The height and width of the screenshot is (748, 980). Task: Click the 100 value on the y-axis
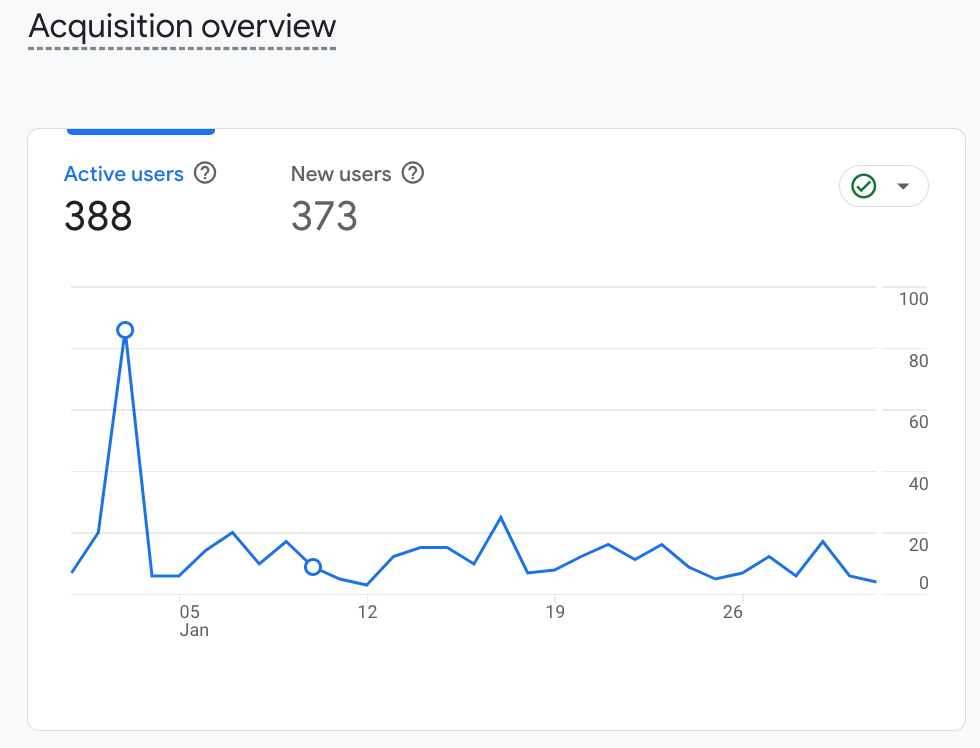click(913, 299)
